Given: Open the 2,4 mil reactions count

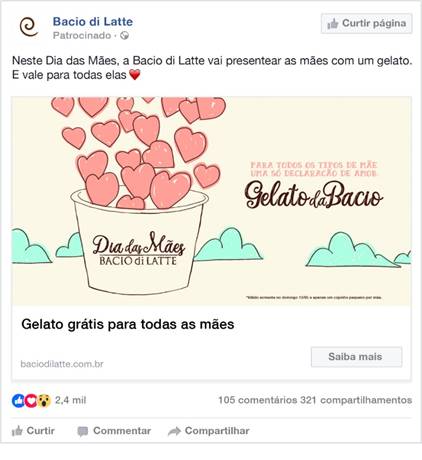Looking at the screenshot, I should [x=70, y=400].
